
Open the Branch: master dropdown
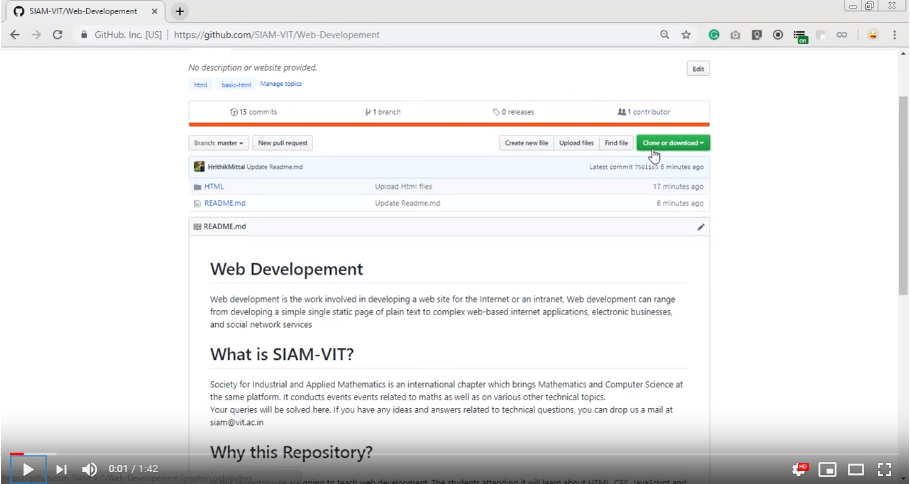coord(219,143)
